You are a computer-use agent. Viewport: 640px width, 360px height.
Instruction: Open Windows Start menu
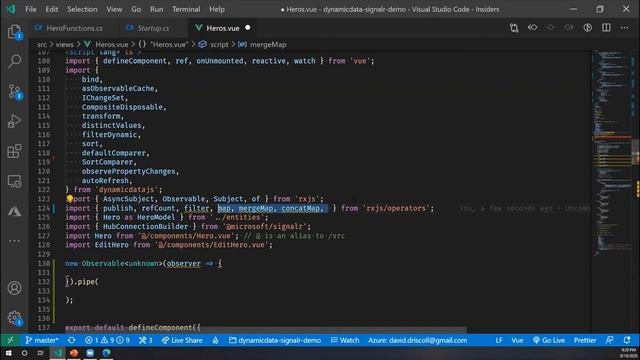coord(8,353)
